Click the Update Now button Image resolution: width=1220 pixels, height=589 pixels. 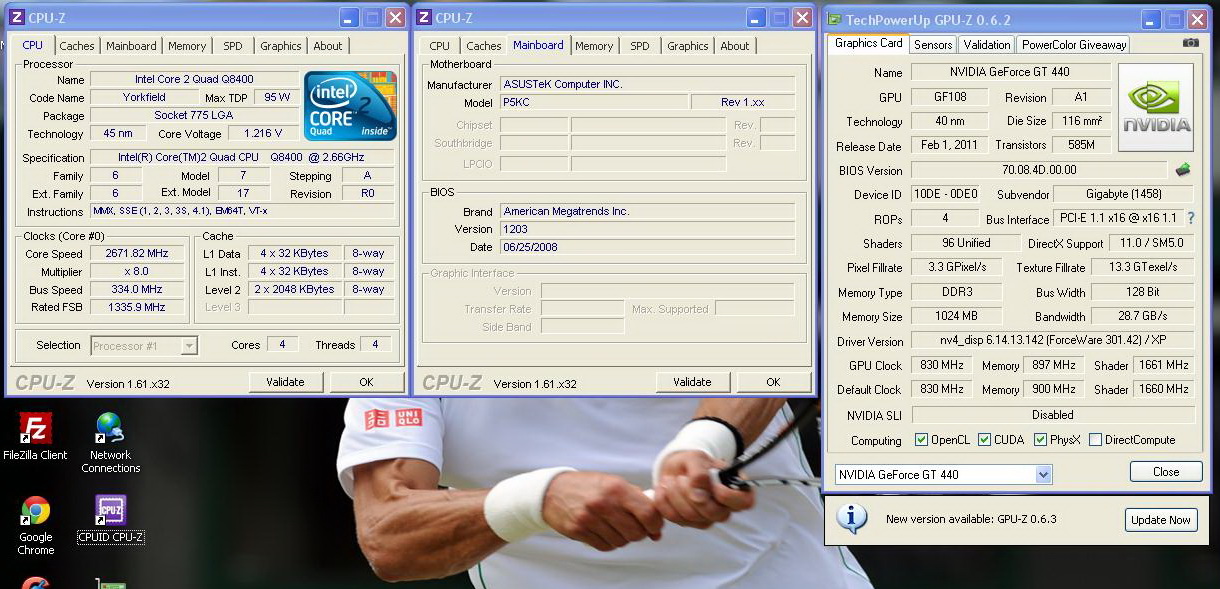(x=1161, y=520)
